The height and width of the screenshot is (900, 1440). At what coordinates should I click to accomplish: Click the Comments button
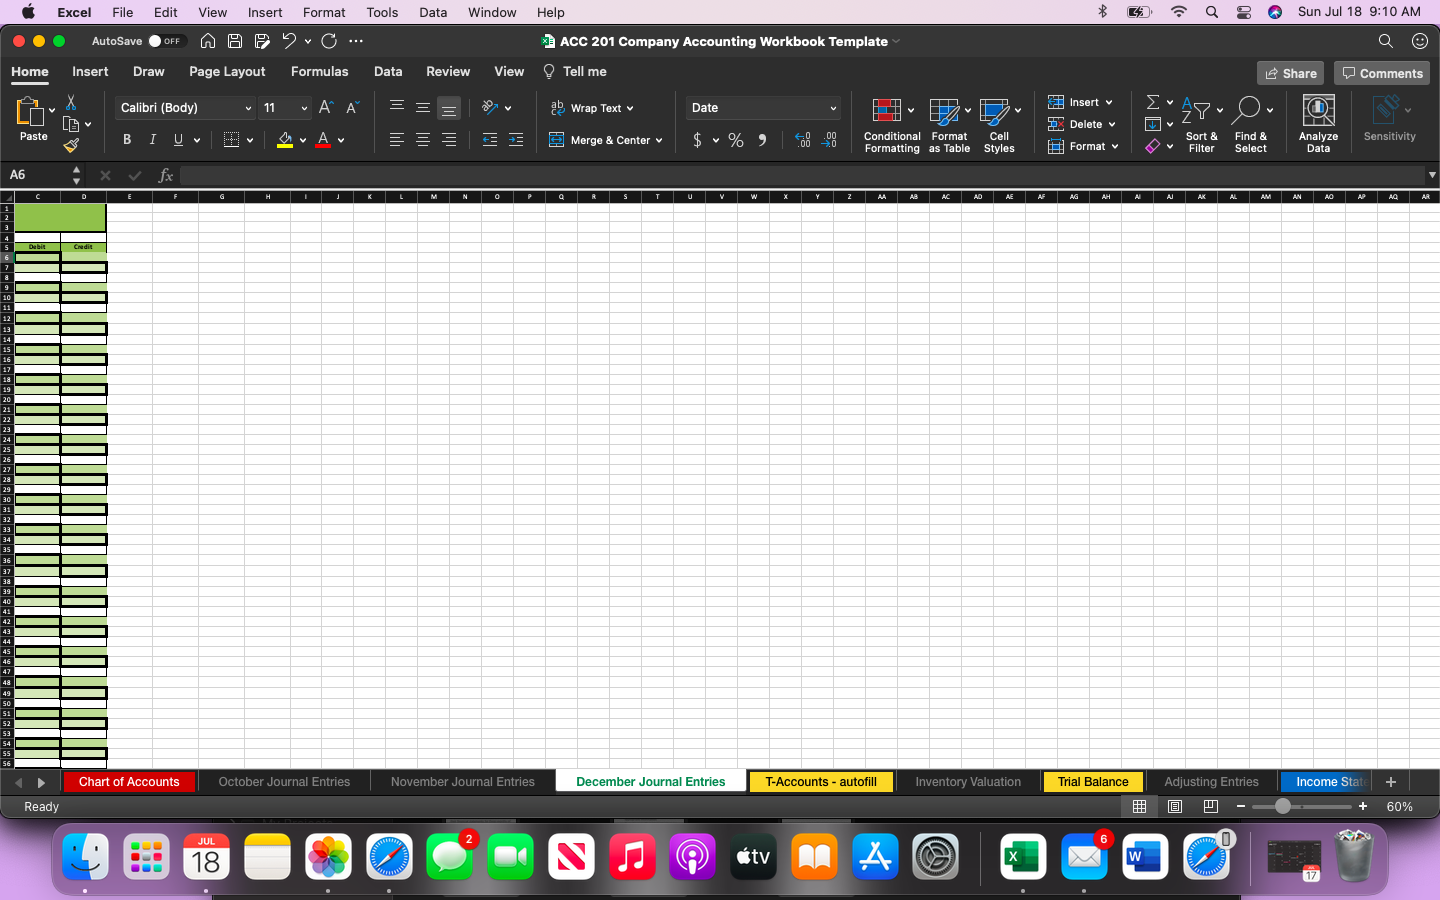1382,73
